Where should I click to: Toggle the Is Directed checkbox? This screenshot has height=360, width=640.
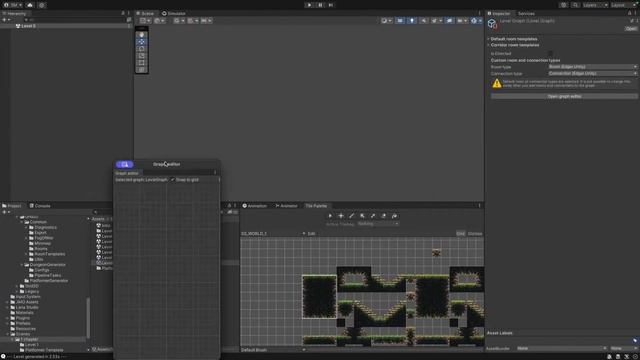point(551,53)
